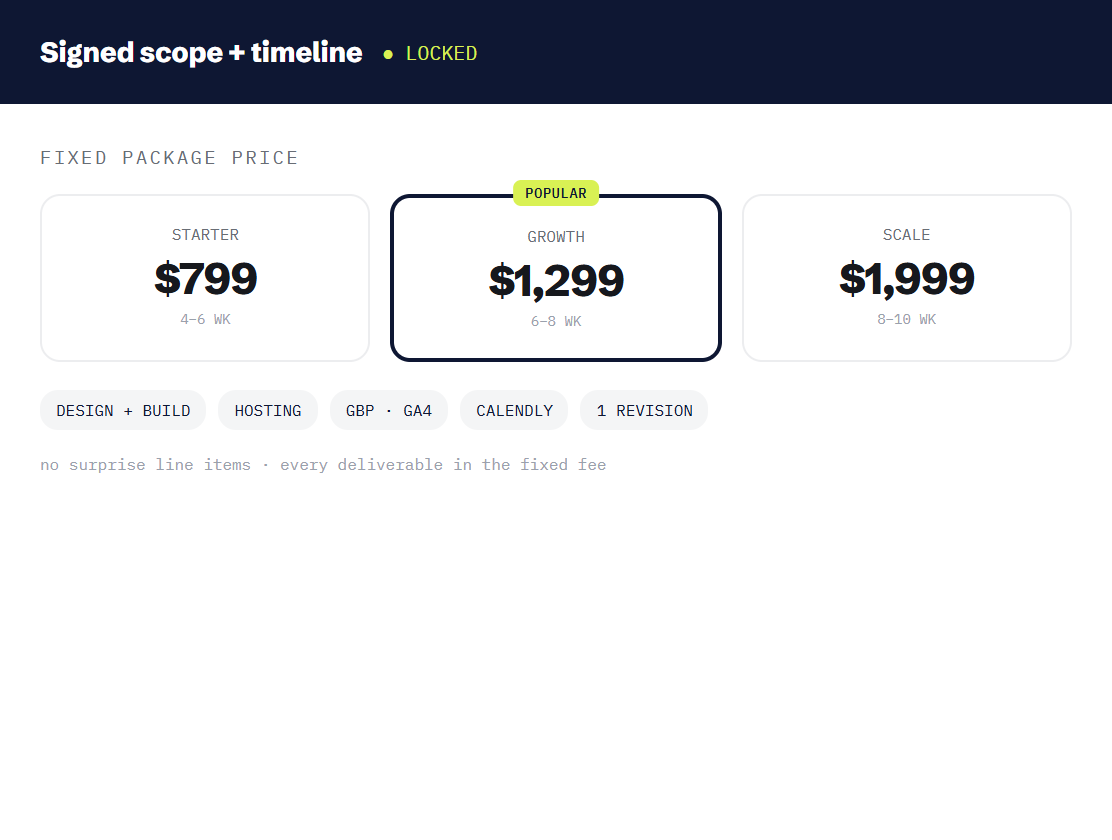Viewport: 1112px width, 840px height.
Task: Click the POPULAR badge
Action: 556,193
